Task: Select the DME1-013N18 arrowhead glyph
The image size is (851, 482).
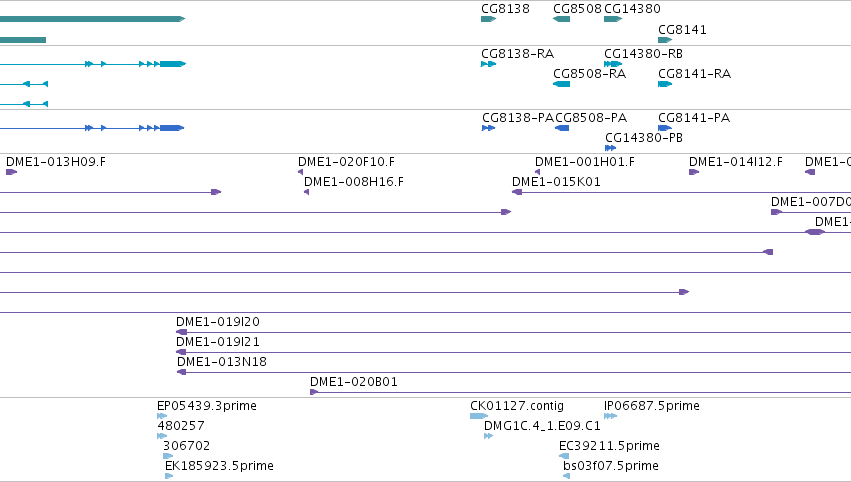Action: point(182,372)
